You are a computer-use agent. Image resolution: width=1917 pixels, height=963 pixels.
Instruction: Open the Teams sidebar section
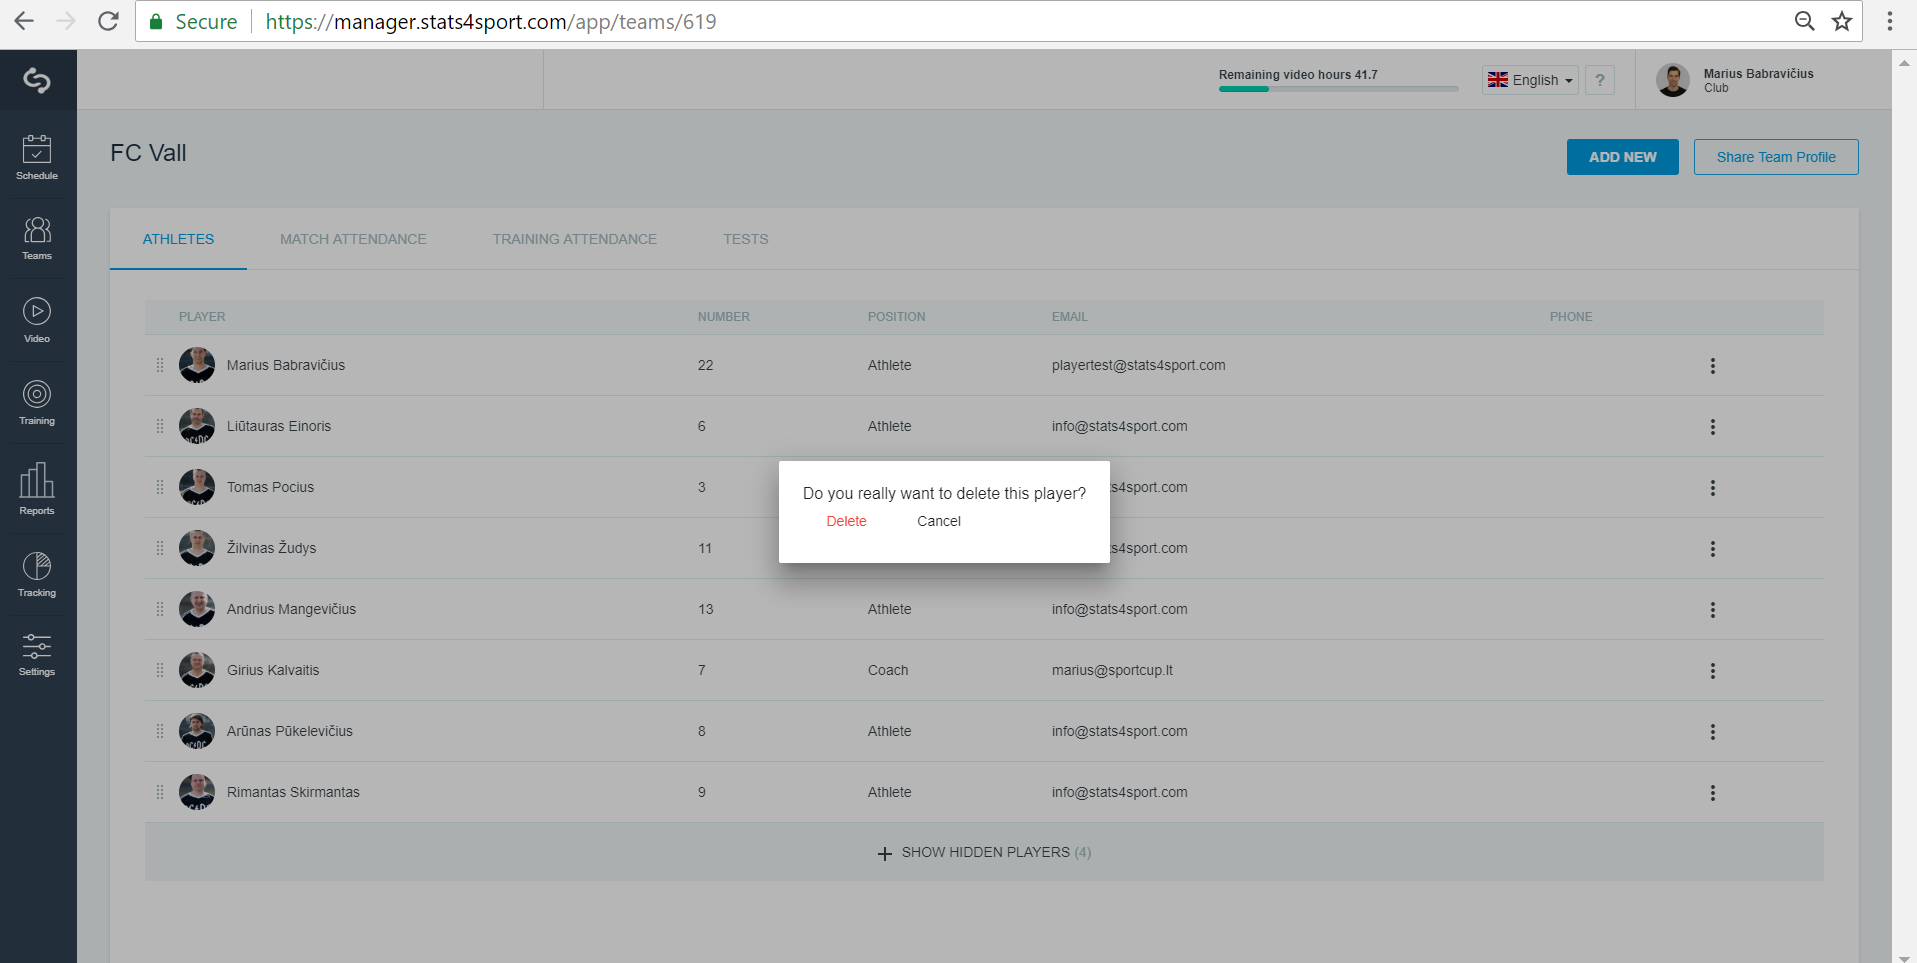pos(37,239)
